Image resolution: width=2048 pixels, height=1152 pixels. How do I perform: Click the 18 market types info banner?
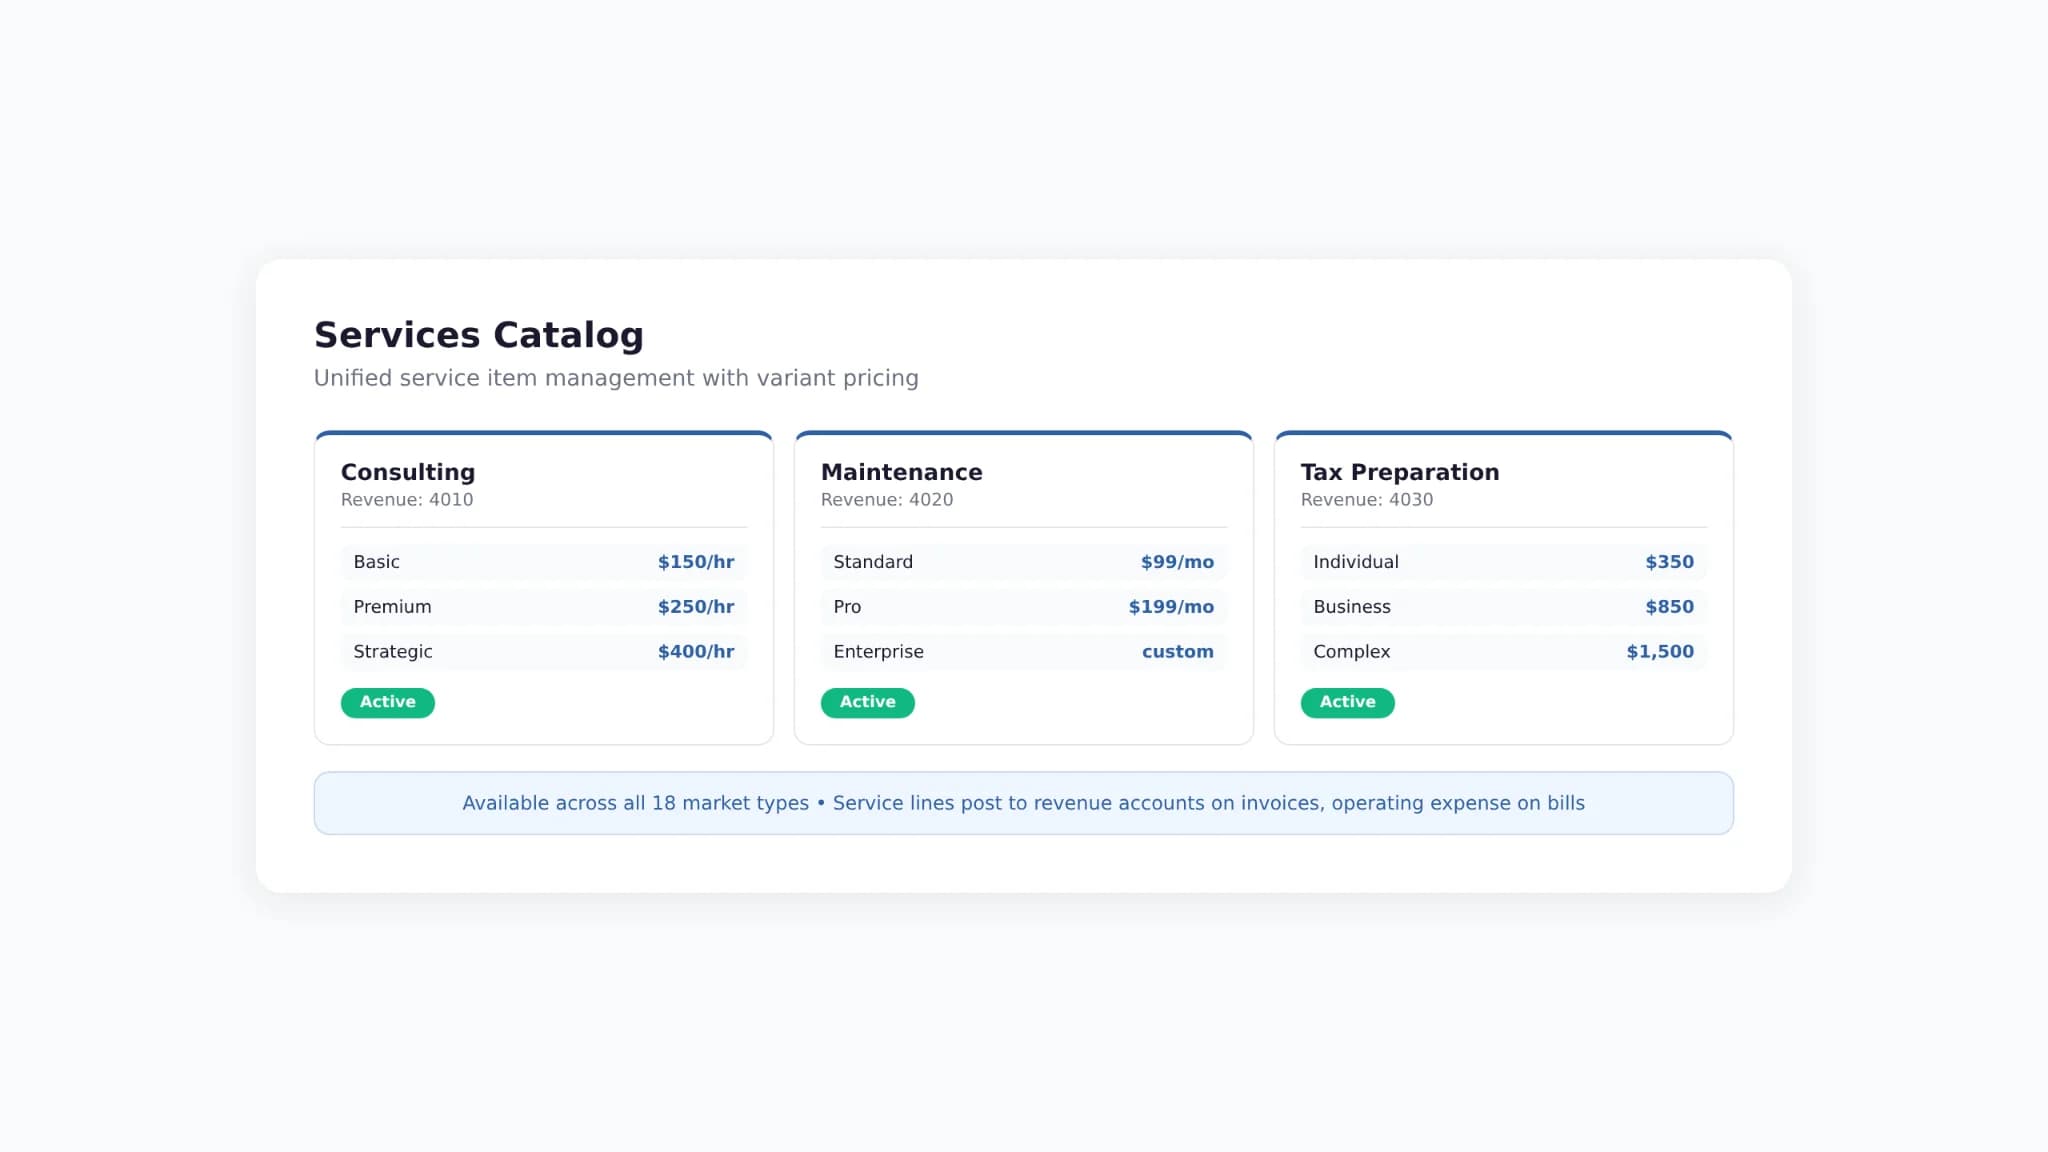[x=1024, y=803]
